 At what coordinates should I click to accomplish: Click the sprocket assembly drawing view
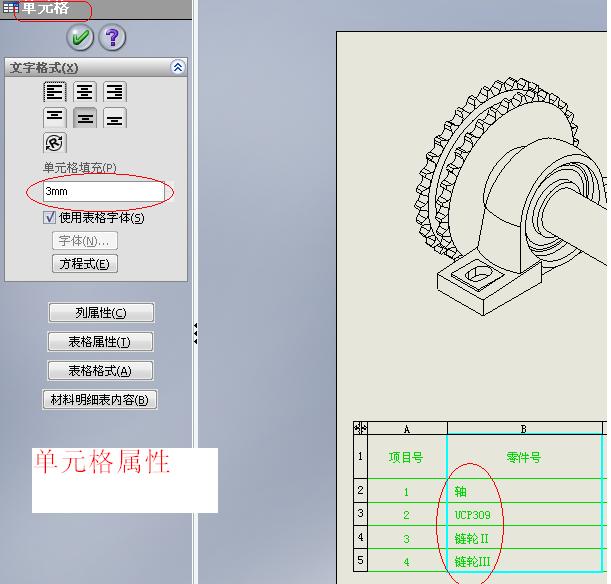(510, 195)
